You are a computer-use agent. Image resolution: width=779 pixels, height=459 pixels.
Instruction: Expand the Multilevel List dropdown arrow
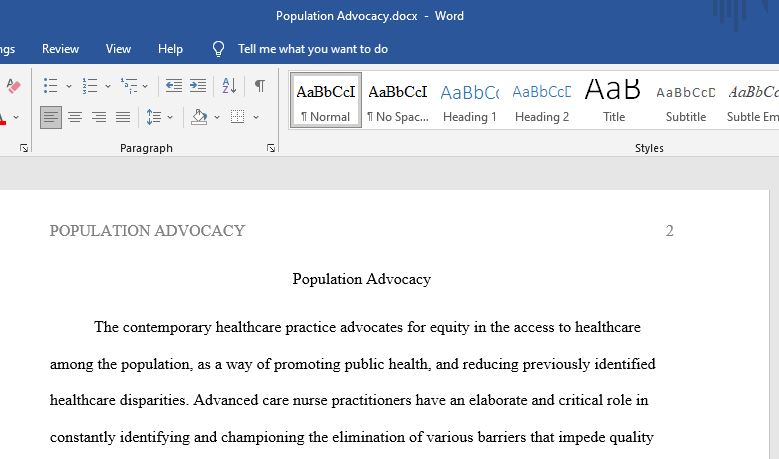pyautogui.click(x=145, y=86)
